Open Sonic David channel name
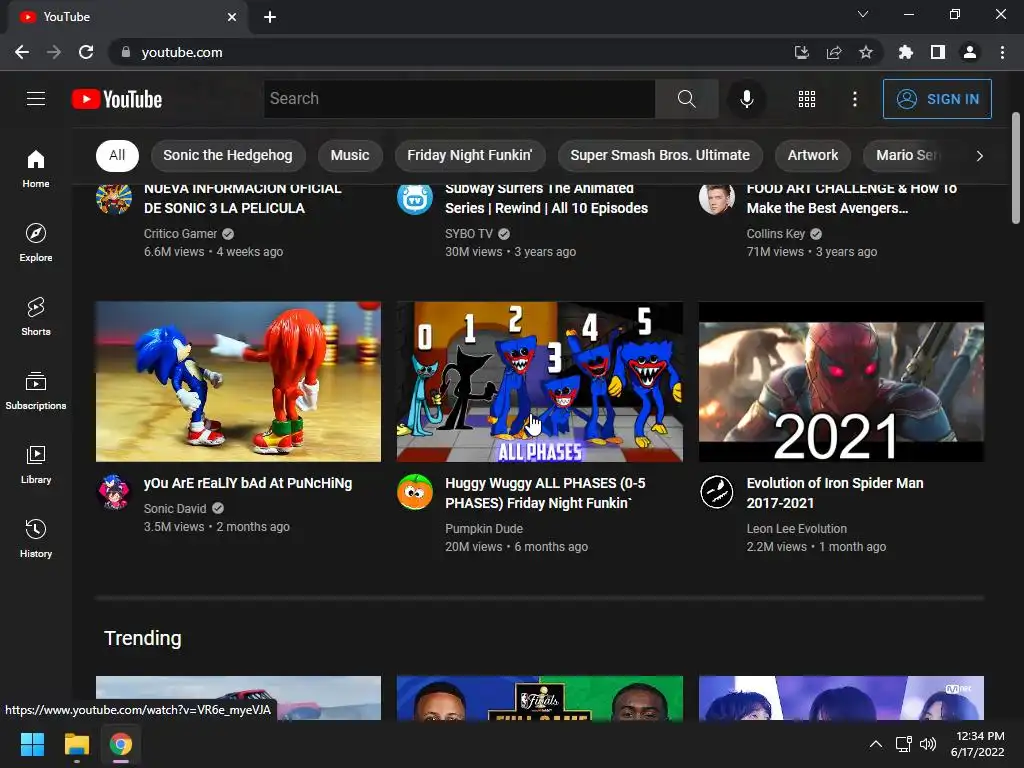 [x=175, y=509]
